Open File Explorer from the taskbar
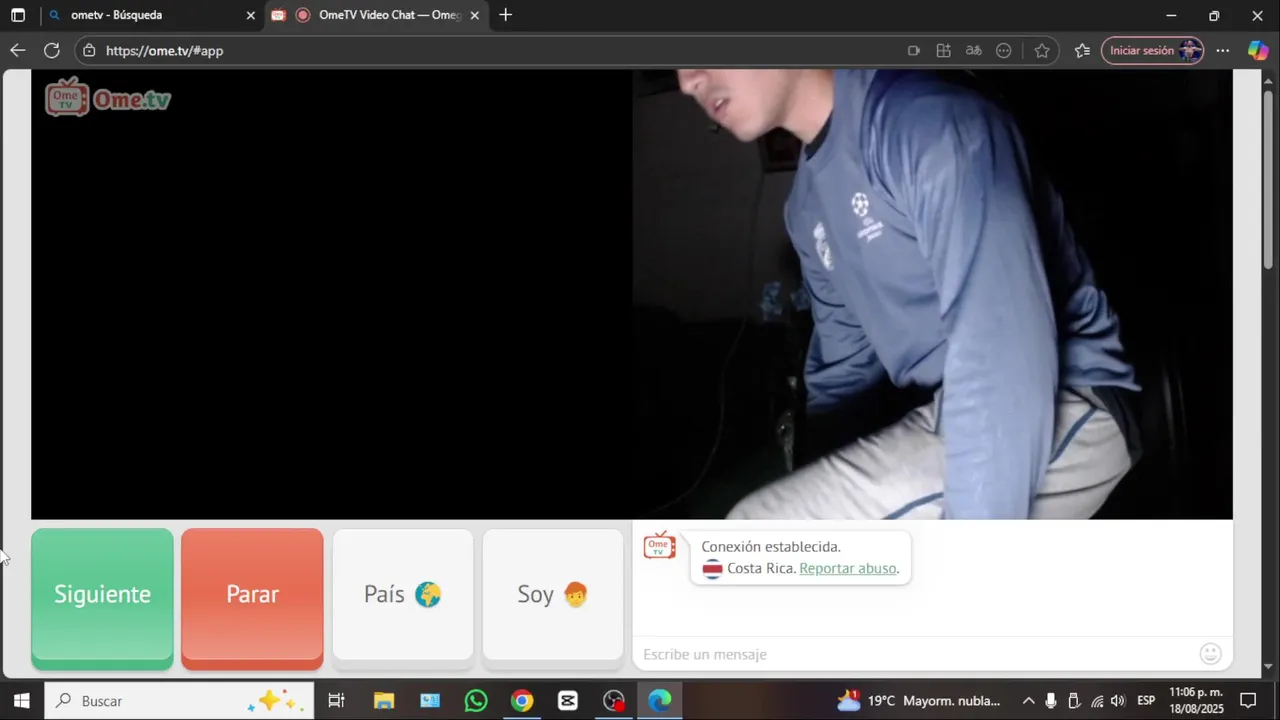 pos(384,701)
